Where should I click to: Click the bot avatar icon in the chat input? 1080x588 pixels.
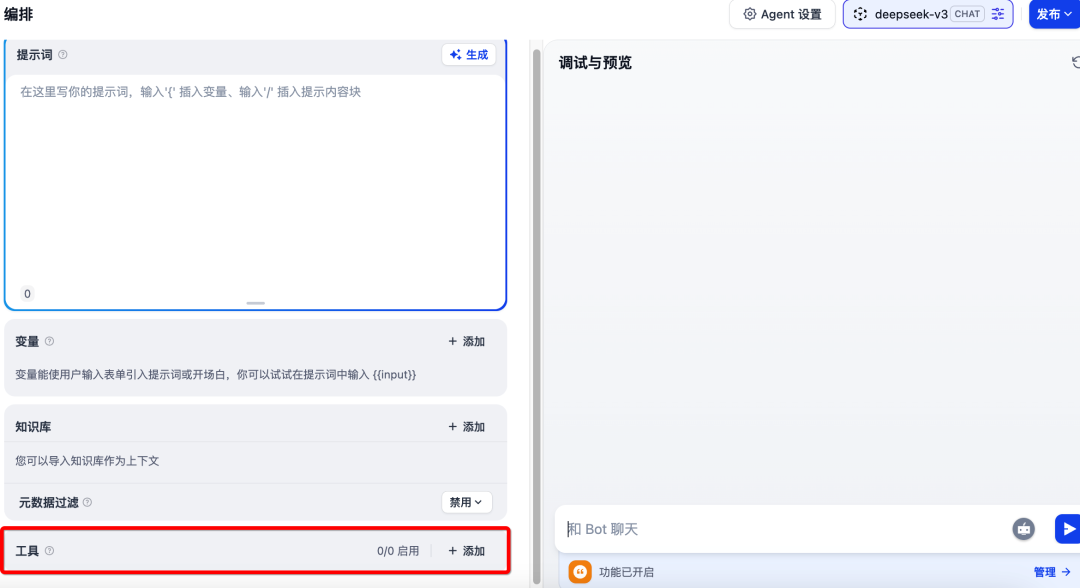[1023, 529]
